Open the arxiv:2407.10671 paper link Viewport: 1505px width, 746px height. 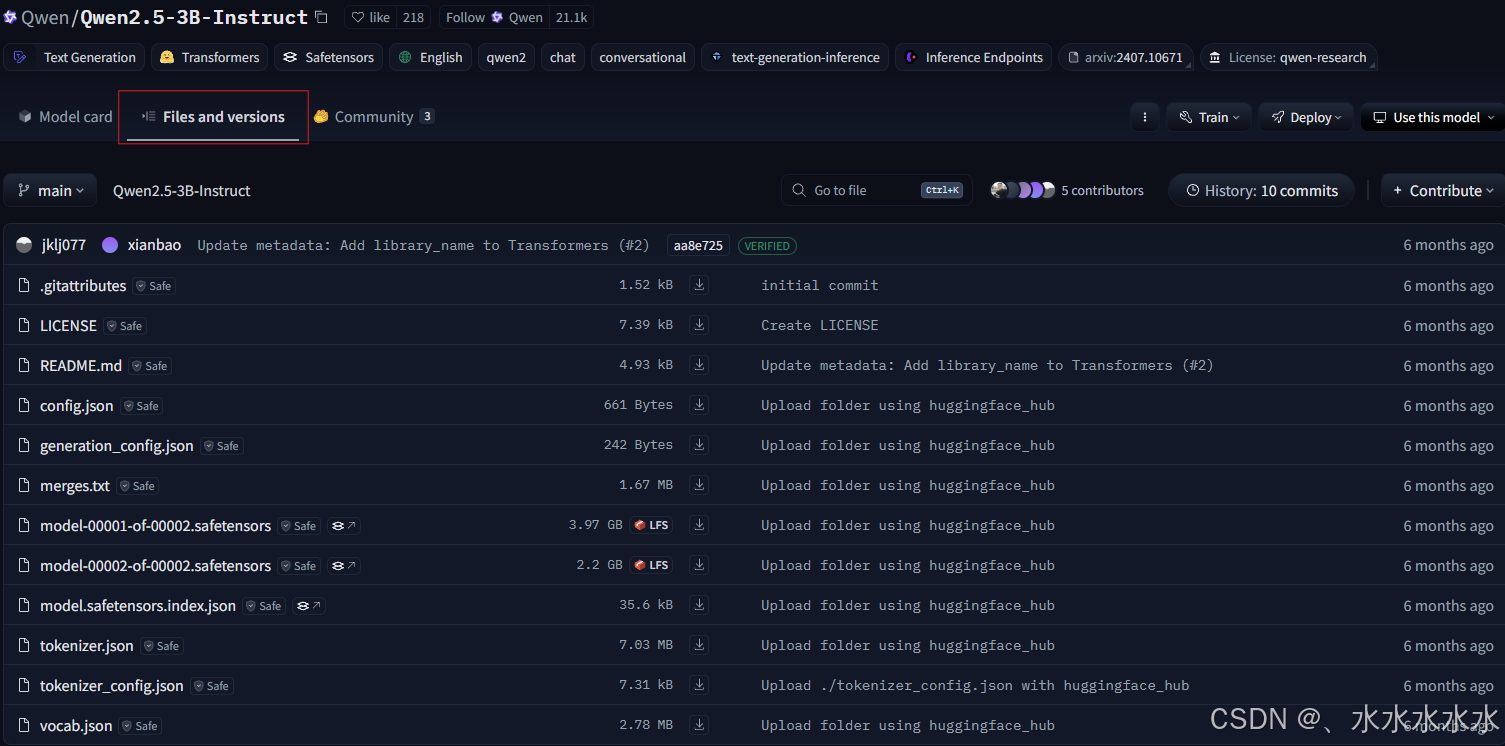pyautogui.click(x=1125, y=57)
